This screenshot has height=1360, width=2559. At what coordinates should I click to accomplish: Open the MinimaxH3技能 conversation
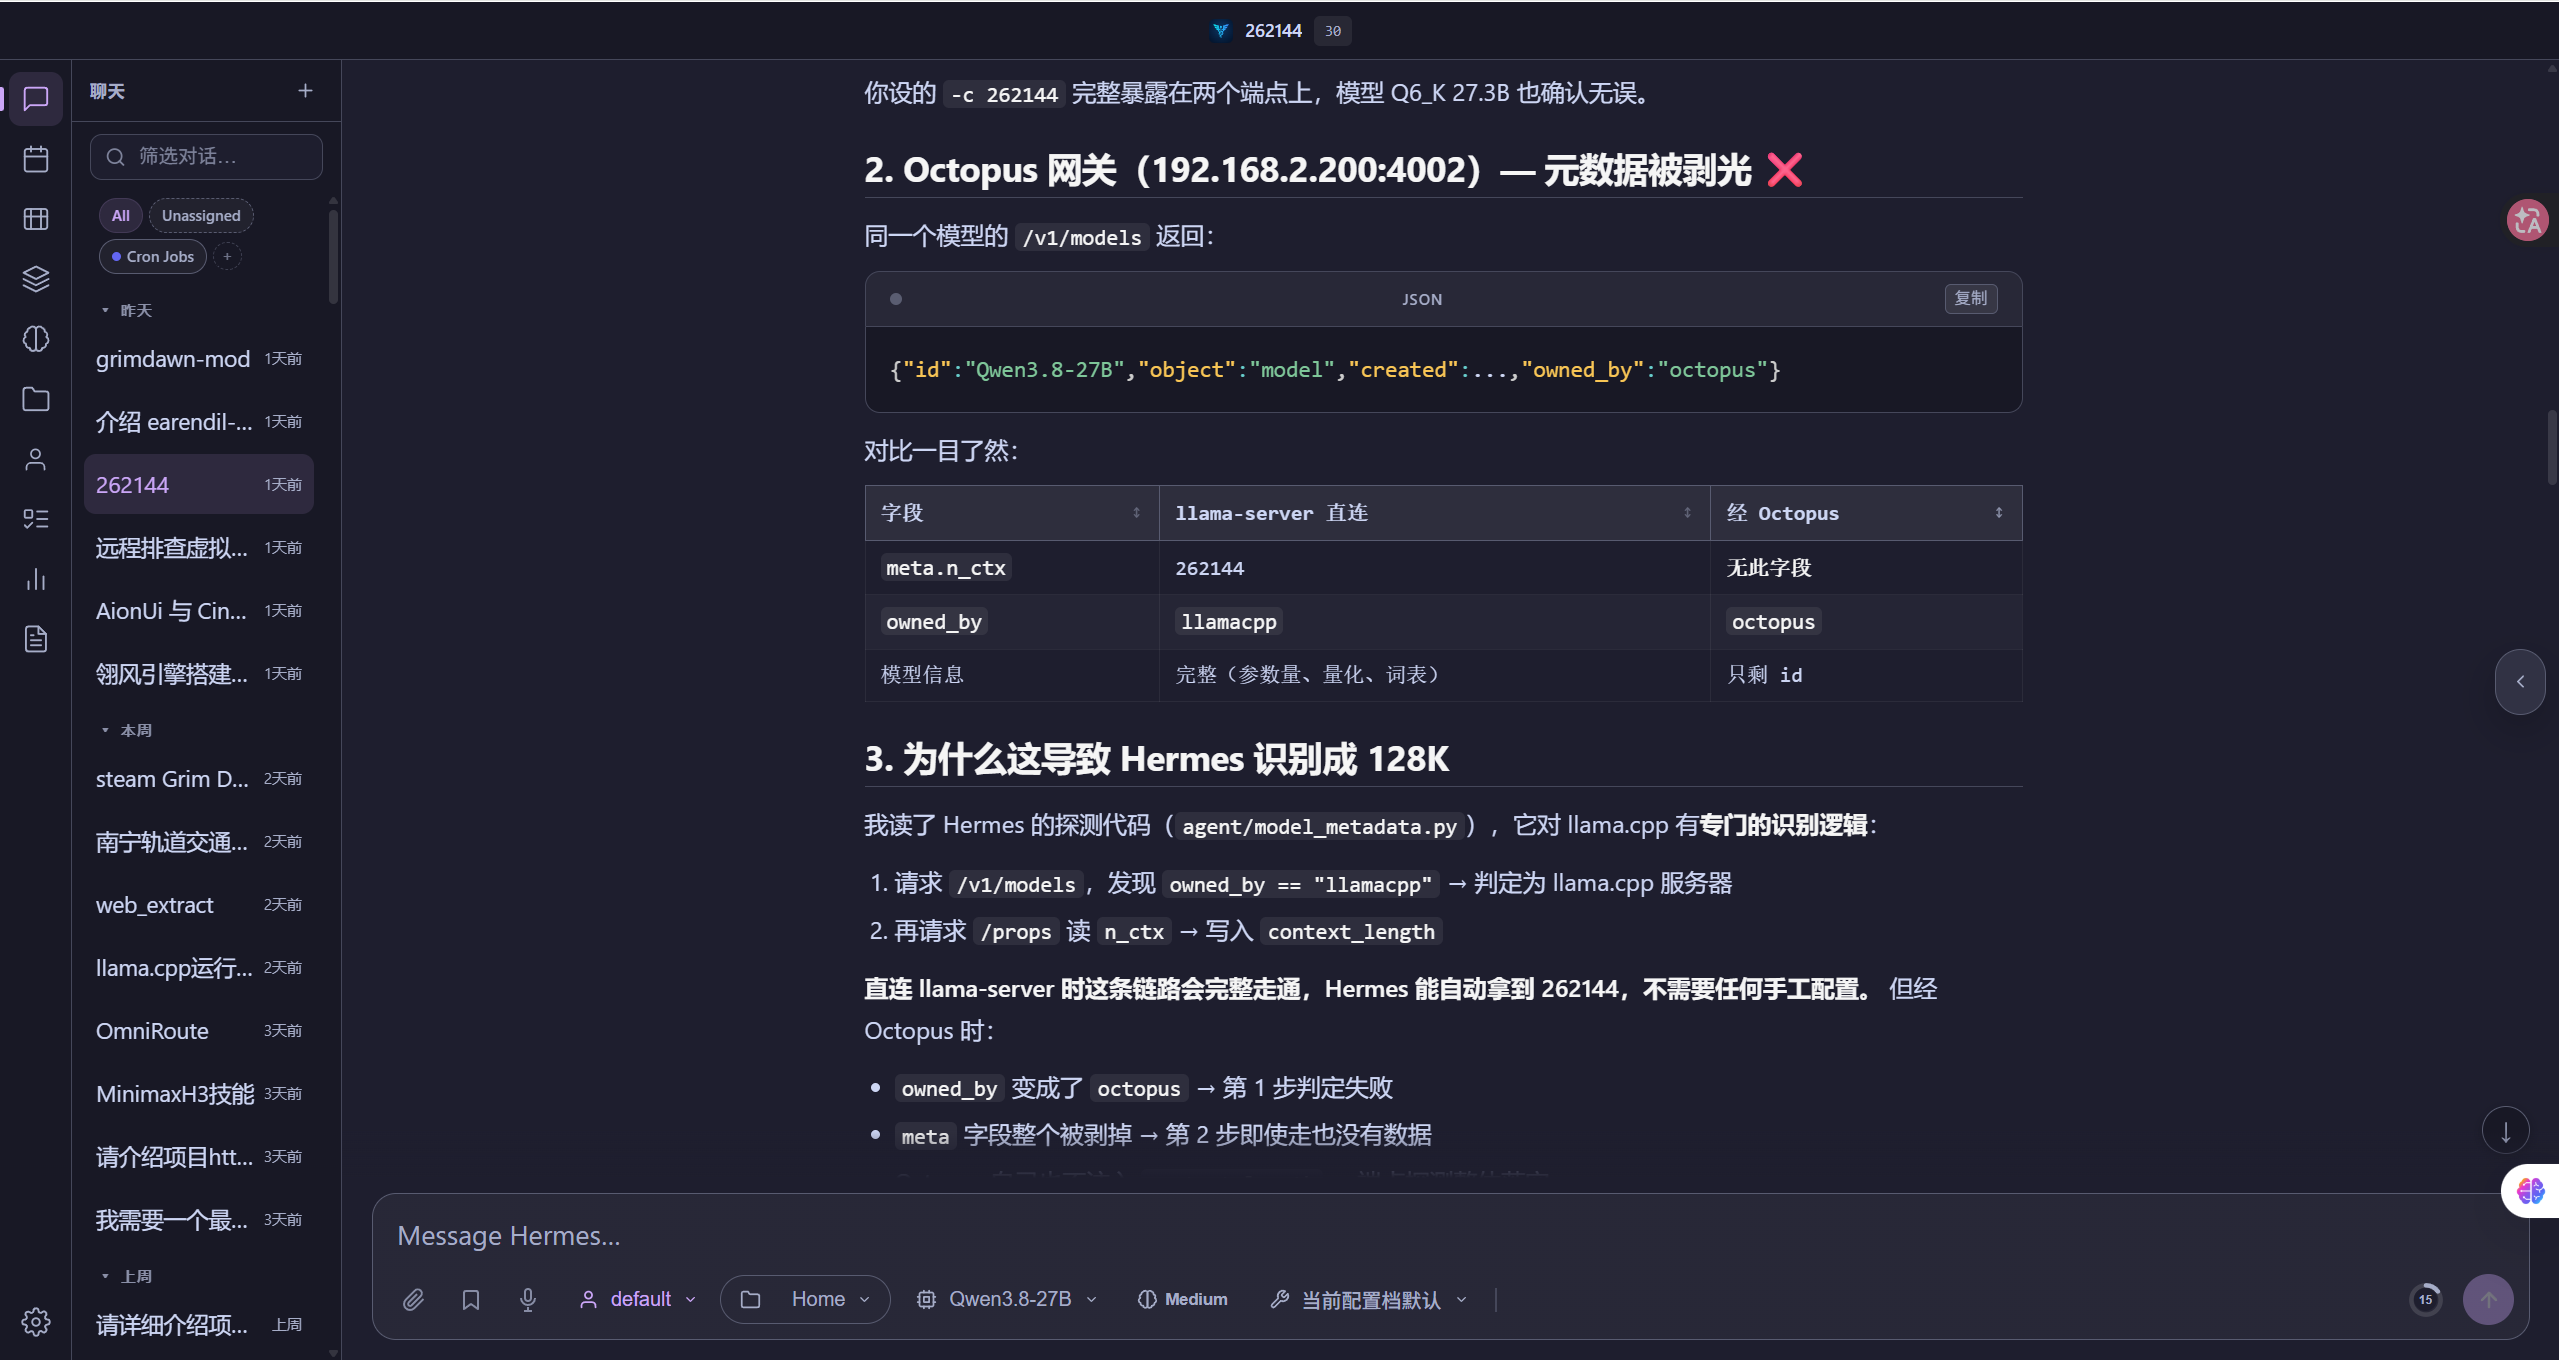coord(199,1094)
